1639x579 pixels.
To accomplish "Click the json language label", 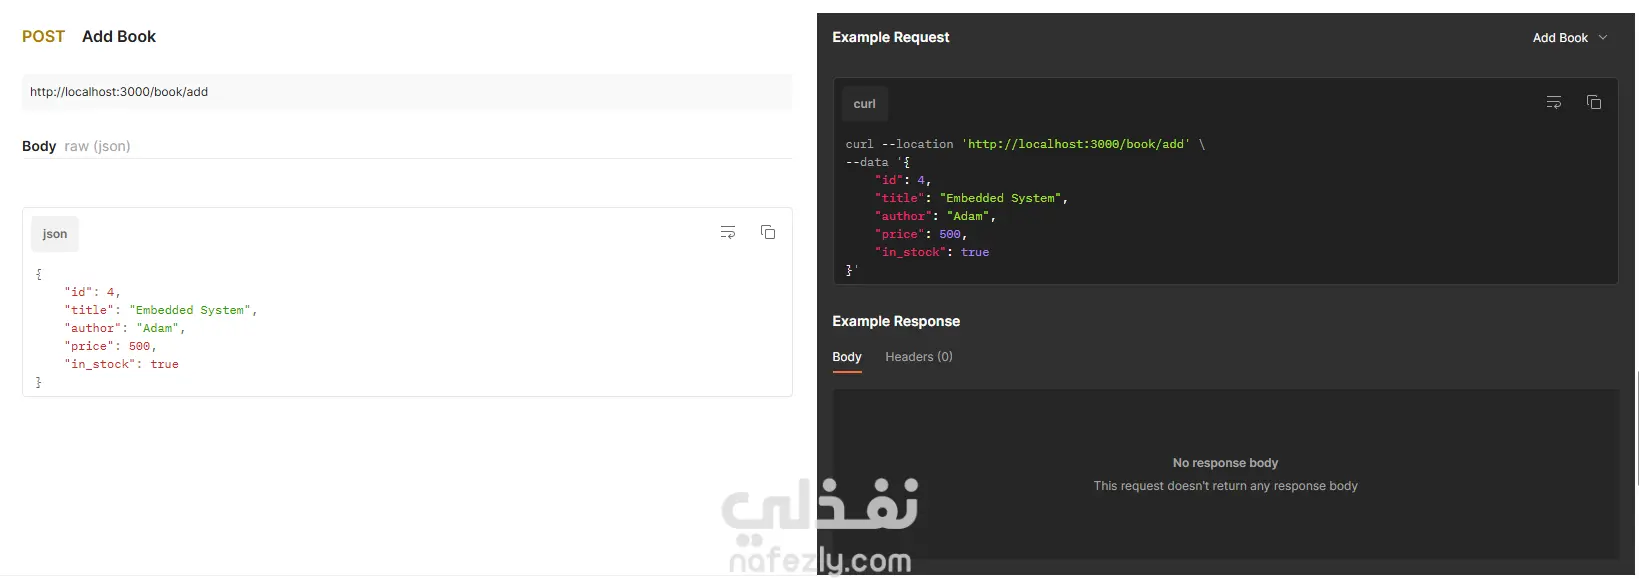I will (55, 234).
